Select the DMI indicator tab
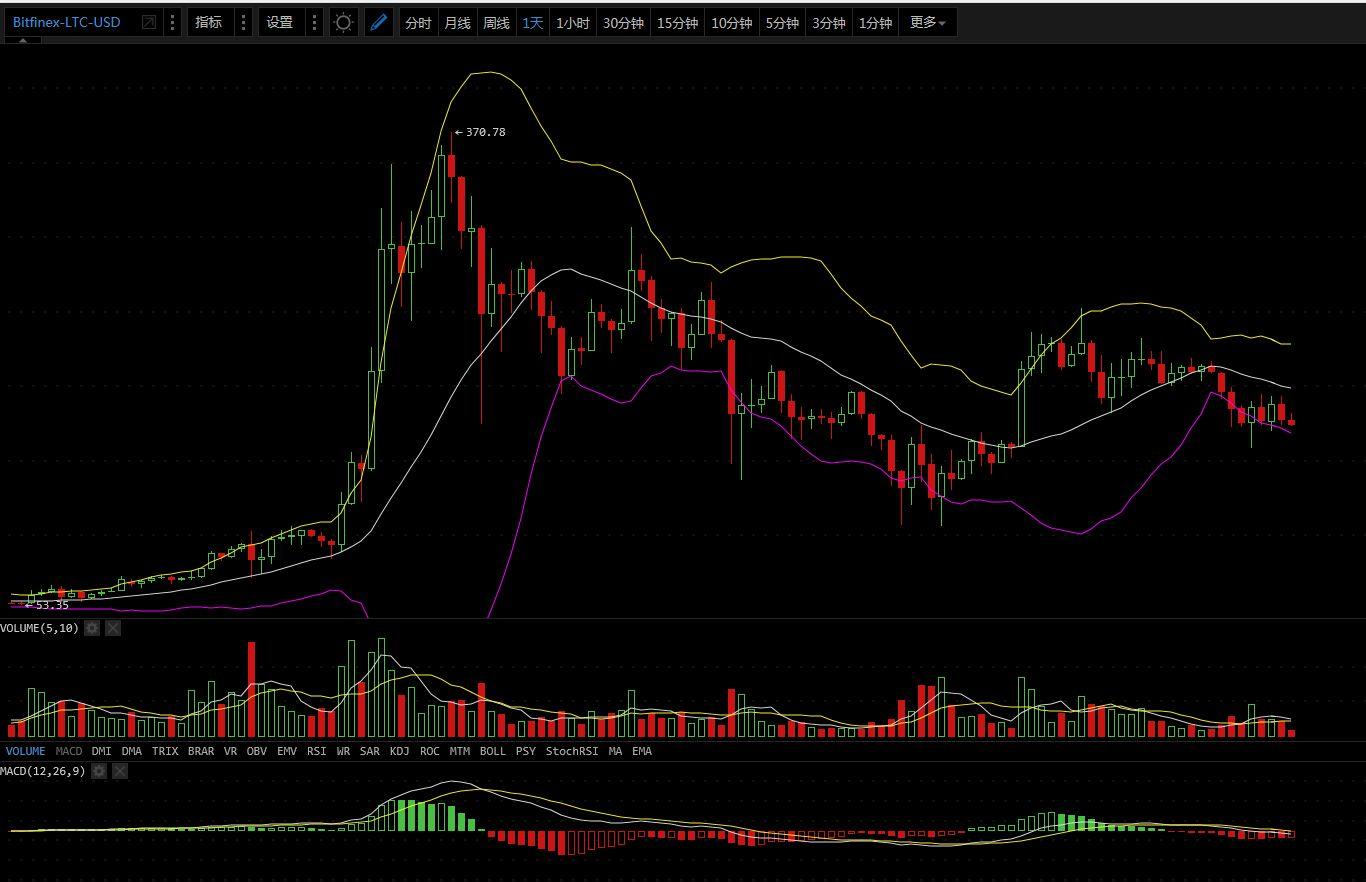The width and height of the screenshot is (1366, 882). coord(101,751)
